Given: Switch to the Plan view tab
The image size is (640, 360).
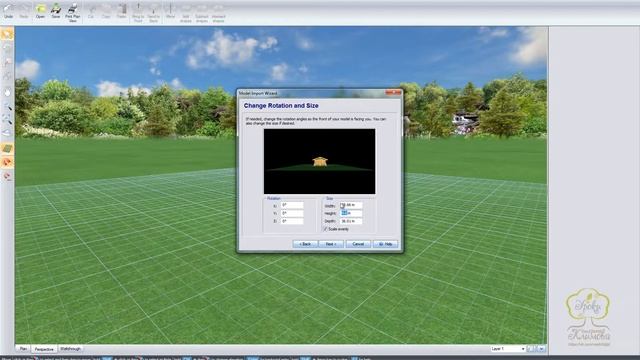Looking at the screenshot, I should click(x=23, y=349).
